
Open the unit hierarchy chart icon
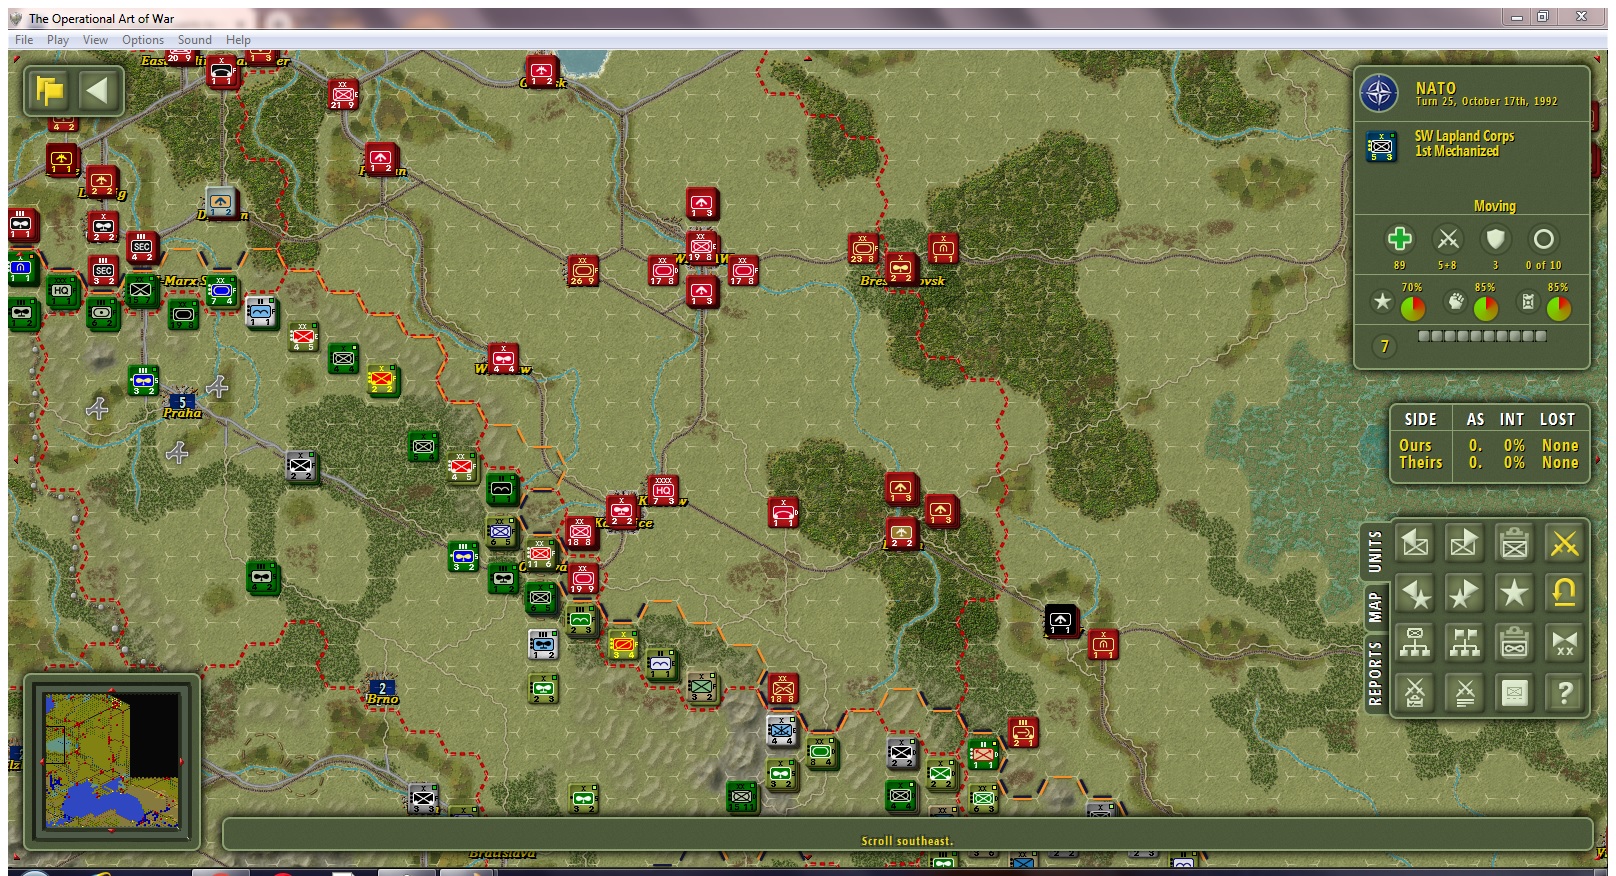point(1414,643)
